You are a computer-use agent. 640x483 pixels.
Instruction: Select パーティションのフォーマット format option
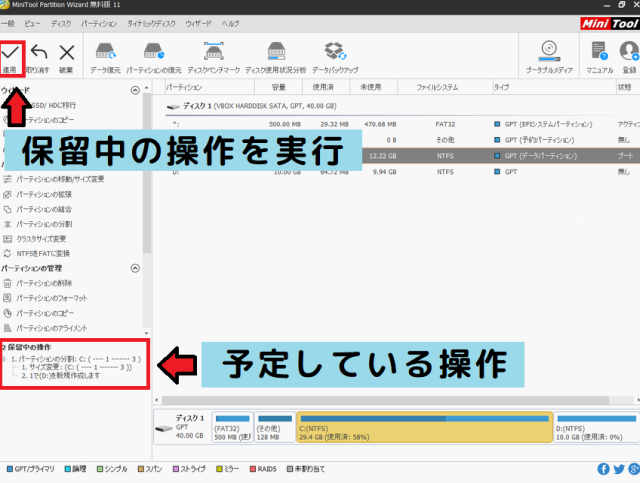coord(45,298)
